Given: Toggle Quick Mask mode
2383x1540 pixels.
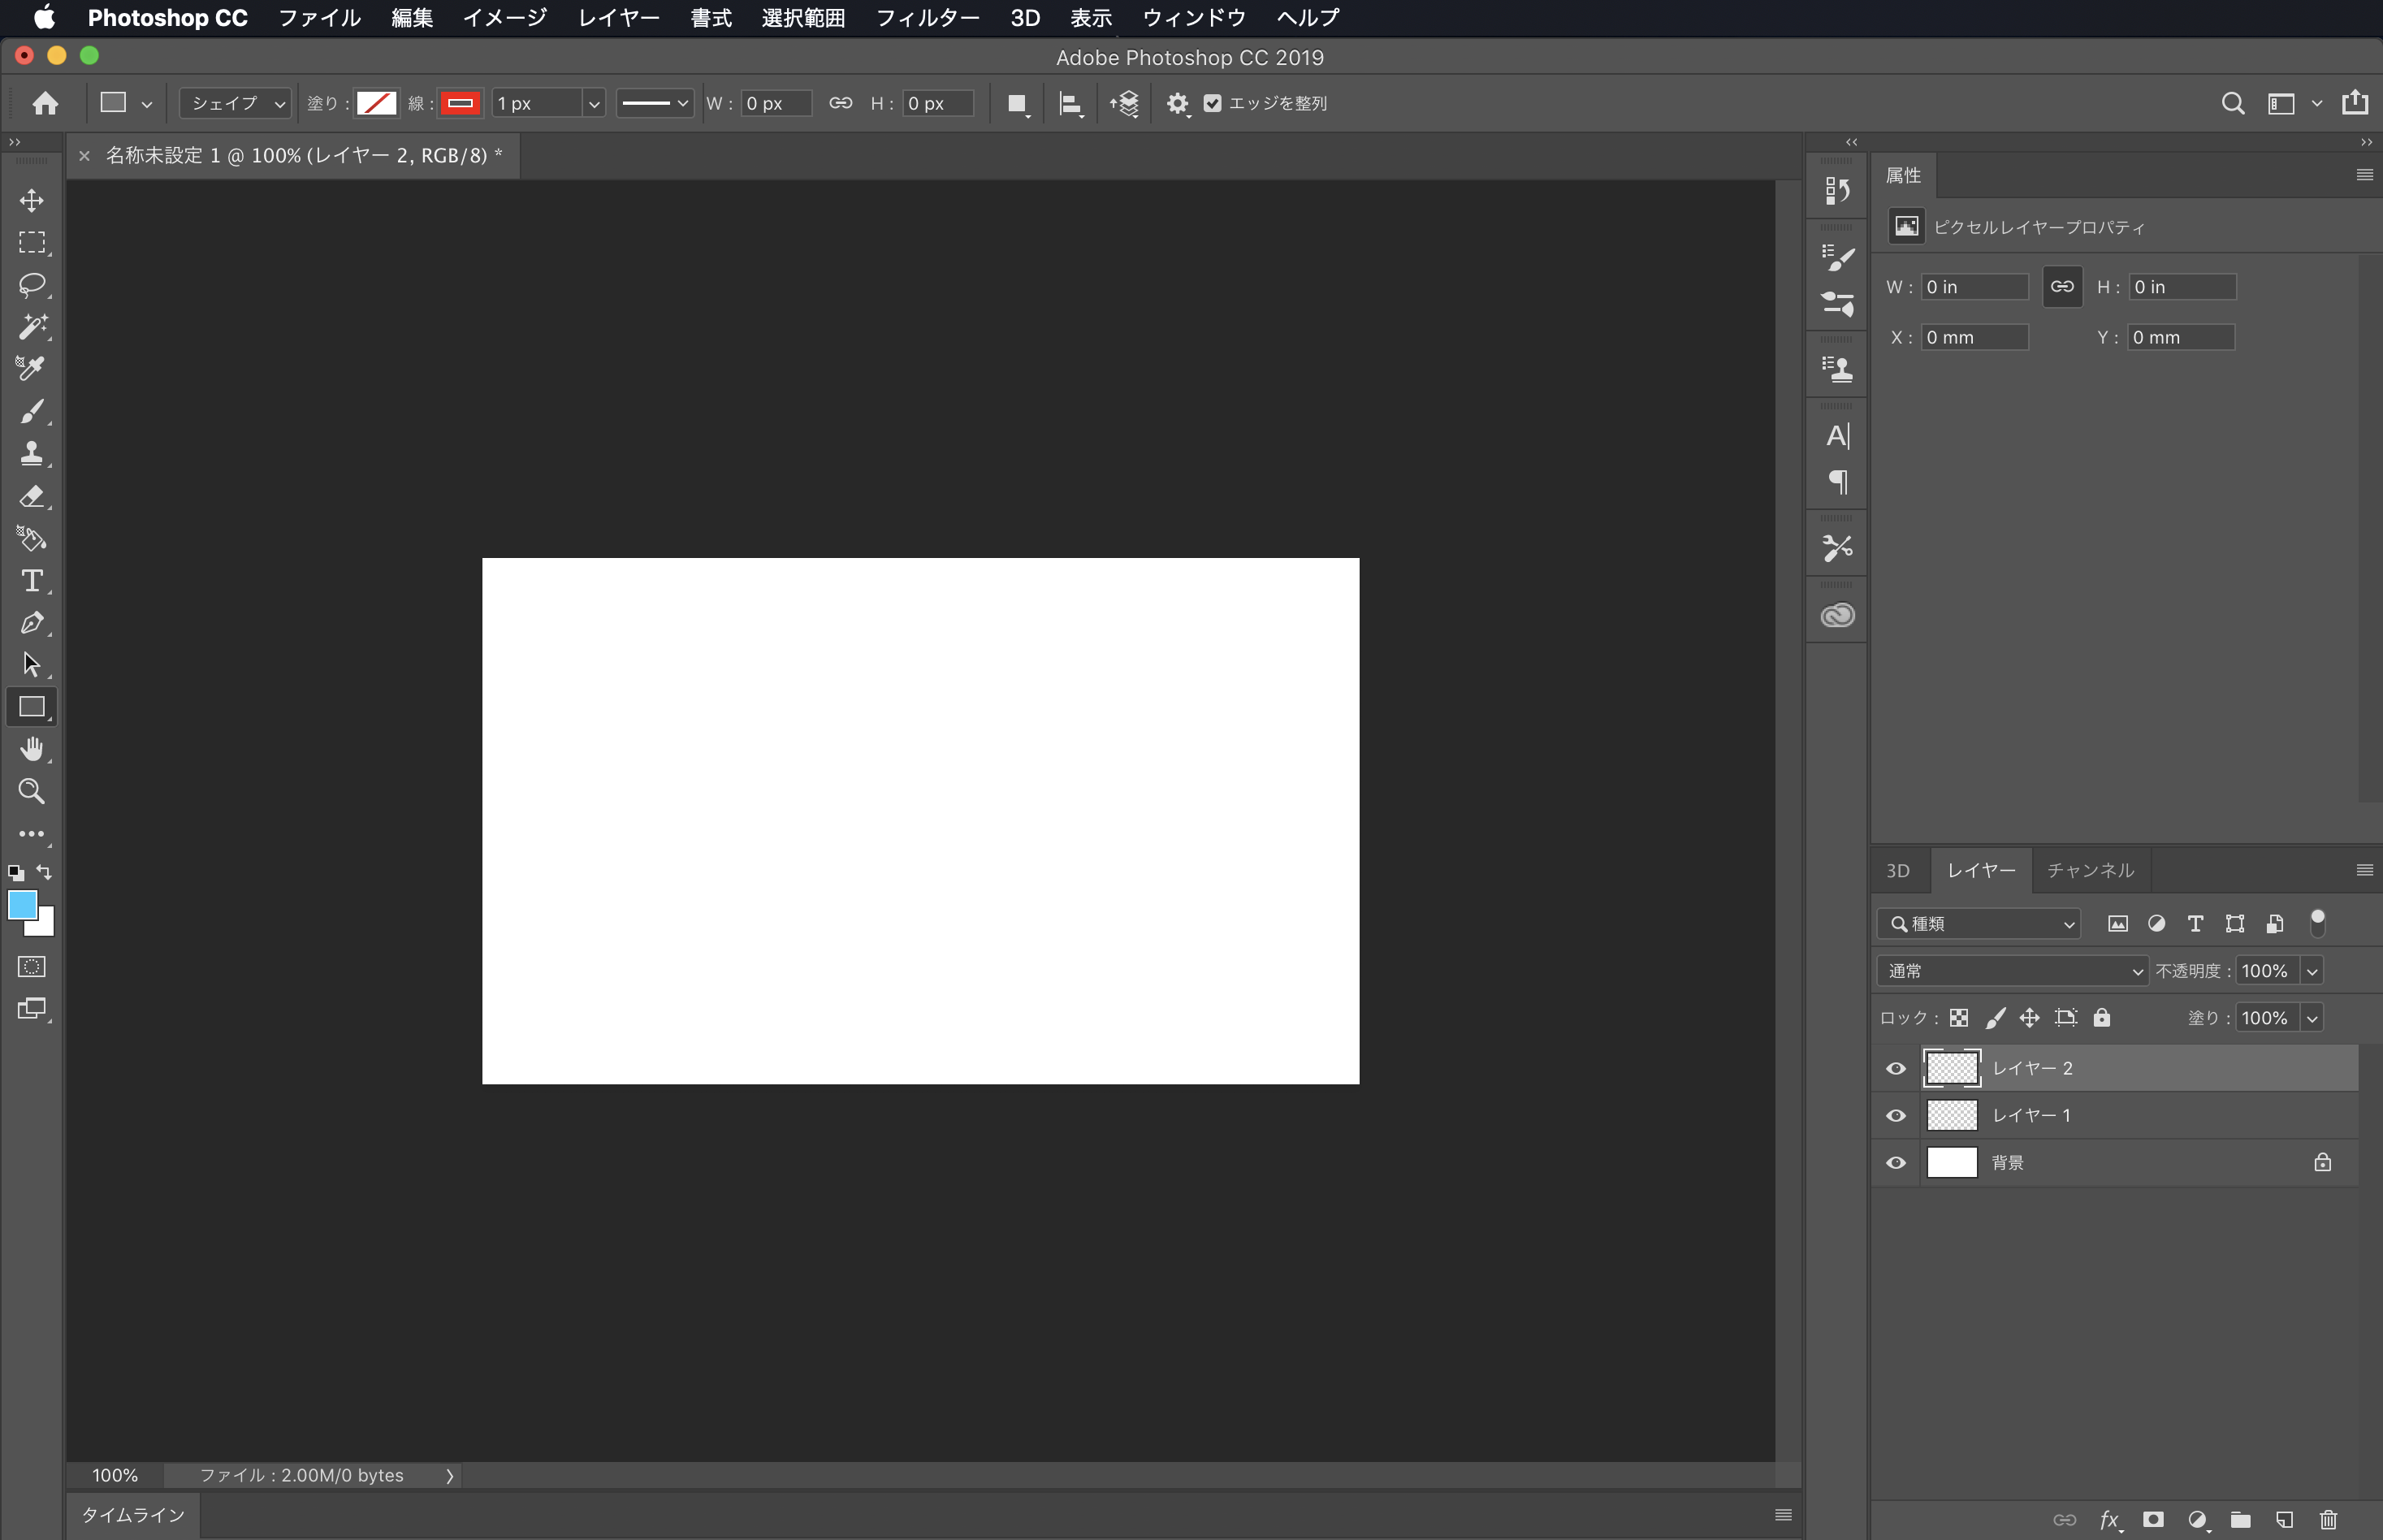Looking at the screenshot, I should pyautogui.click(x=32, y=967).
